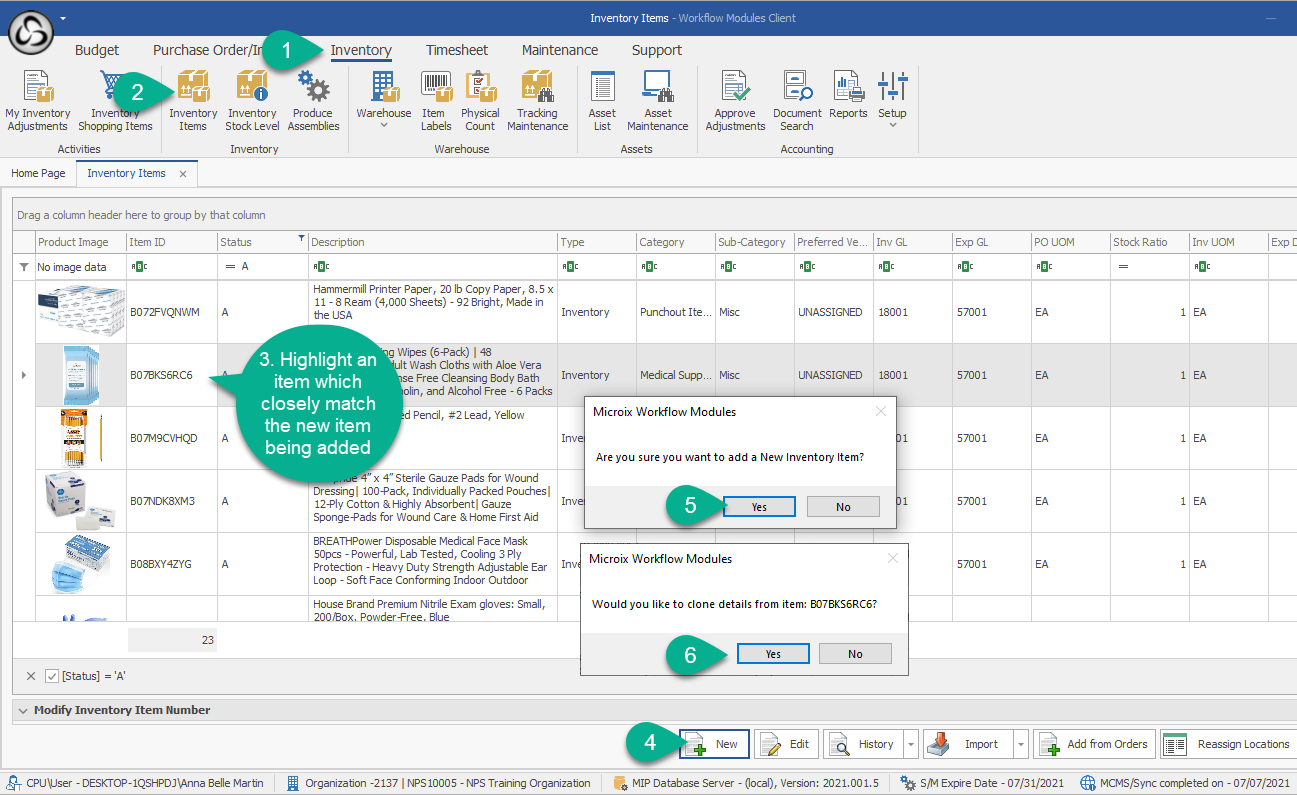Open the Reports icon
Image resolution: width=1297 pixels, height=795 pixels.
point(848,102)
